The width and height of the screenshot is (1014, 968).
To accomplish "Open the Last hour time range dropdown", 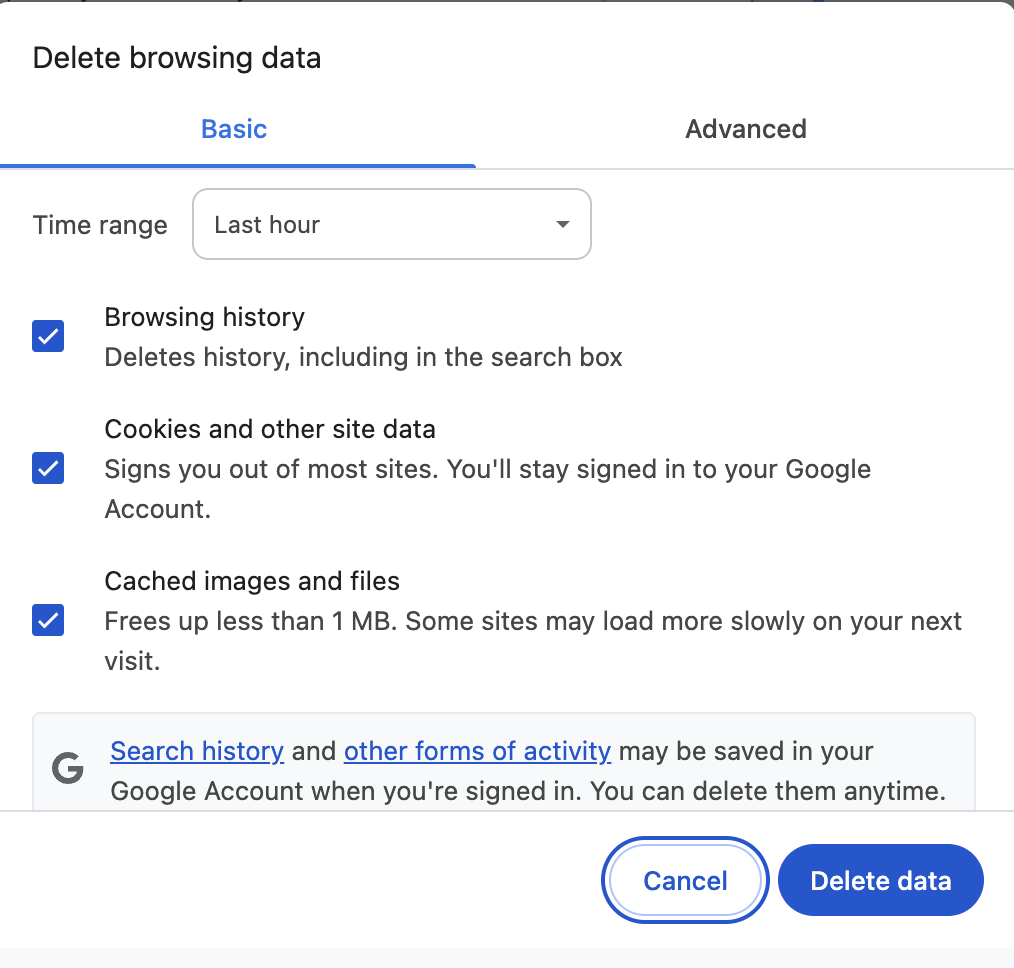I will (390, 224).
